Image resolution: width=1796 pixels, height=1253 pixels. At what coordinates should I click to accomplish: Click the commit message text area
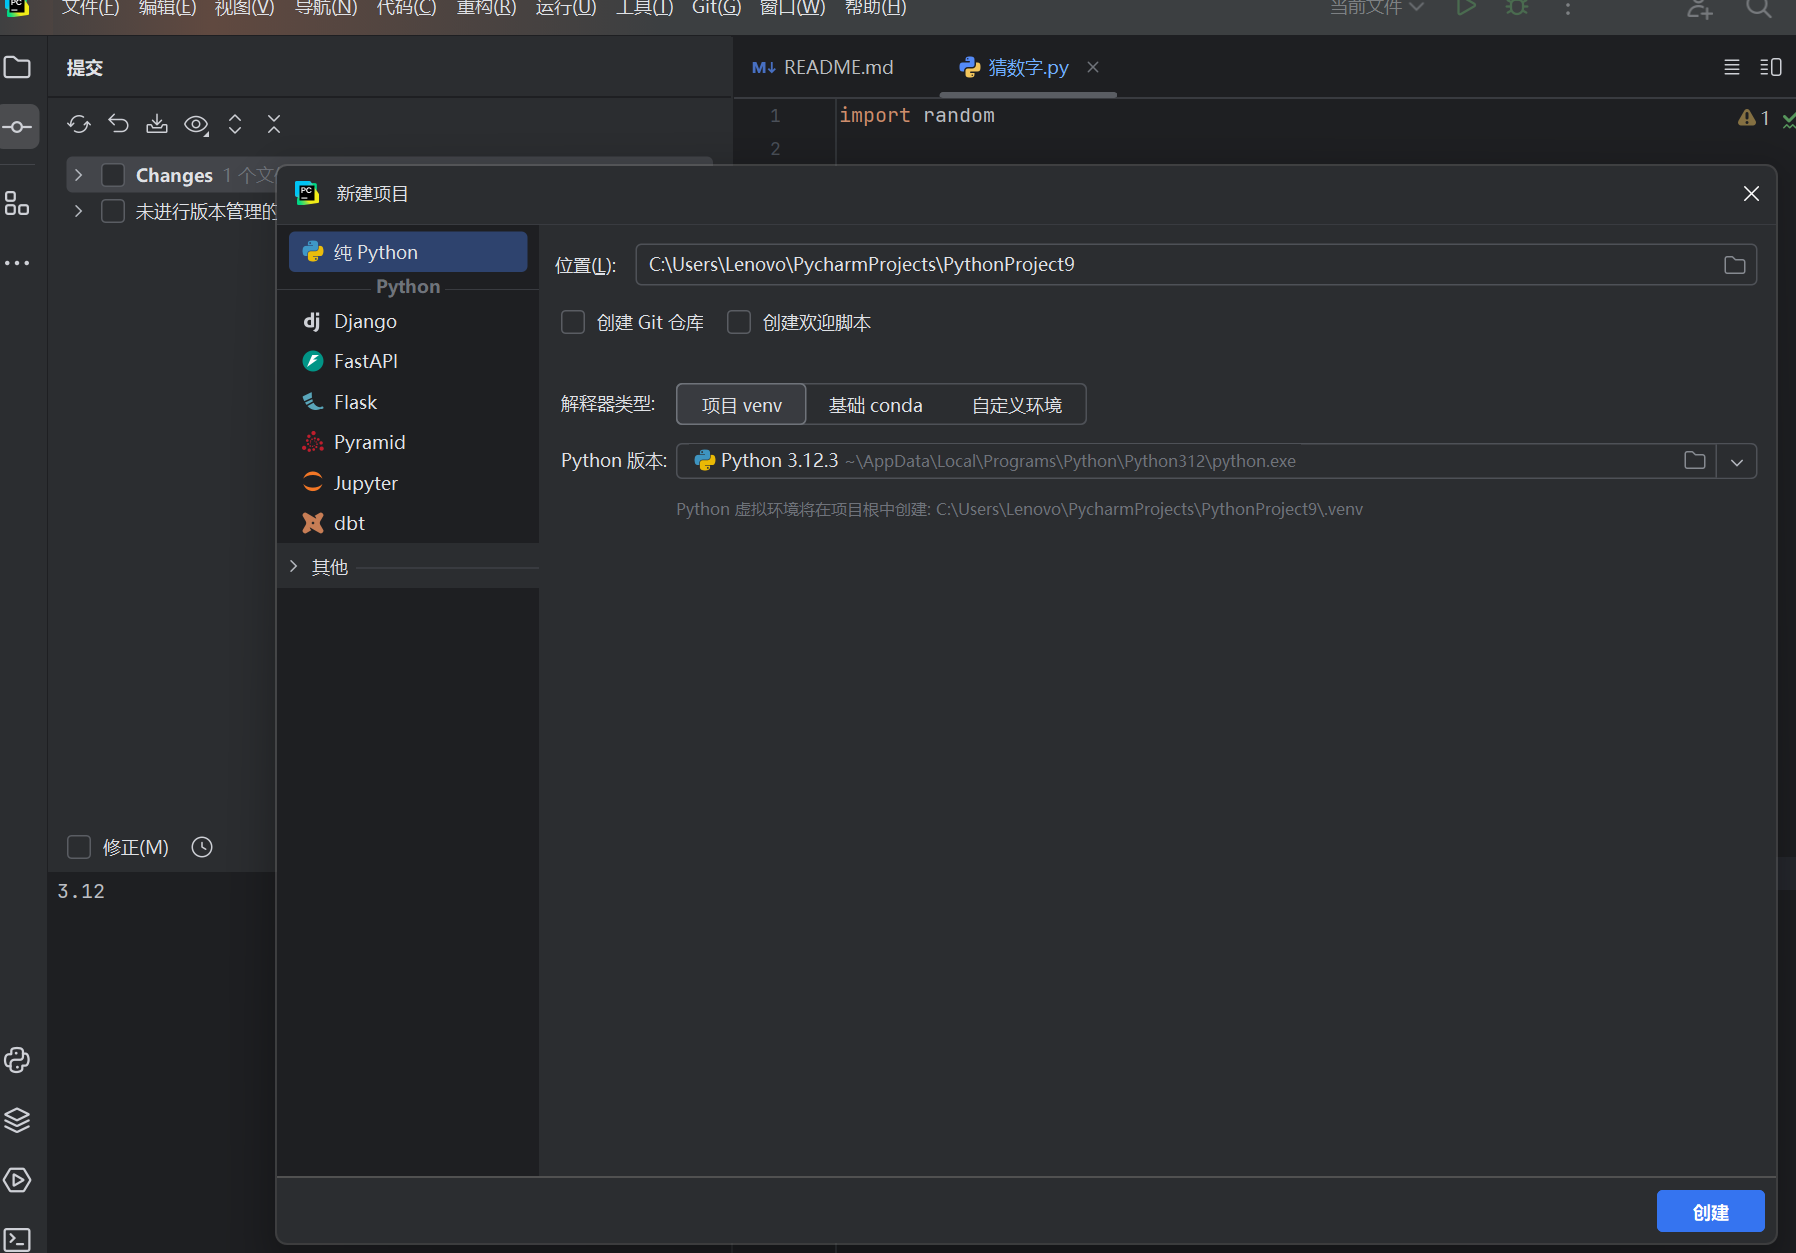click(161, 1060)
